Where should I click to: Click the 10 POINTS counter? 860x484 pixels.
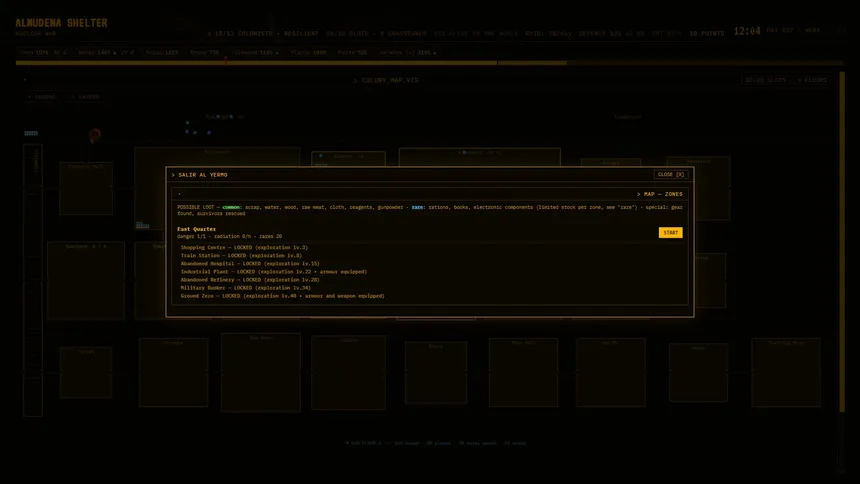[x=706, y=33]
